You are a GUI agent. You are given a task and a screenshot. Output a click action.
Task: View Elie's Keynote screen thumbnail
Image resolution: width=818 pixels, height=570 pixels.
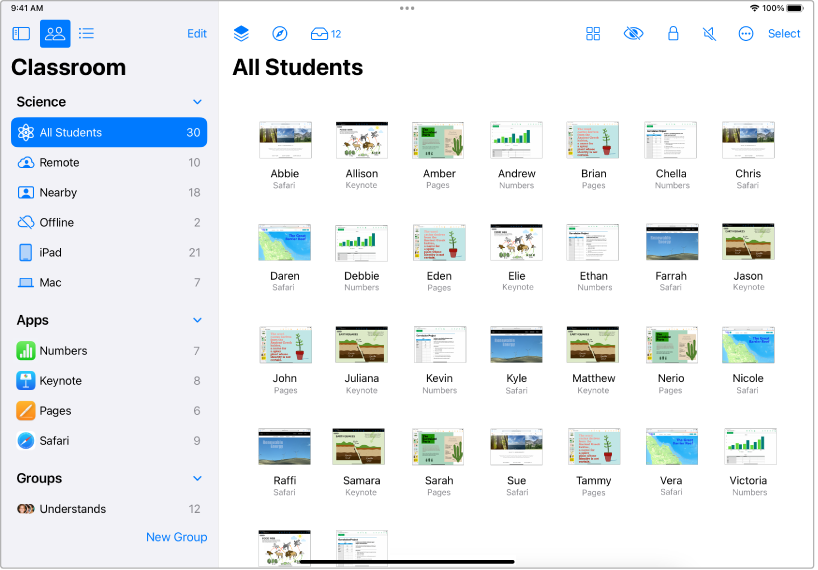pos(516,242)
